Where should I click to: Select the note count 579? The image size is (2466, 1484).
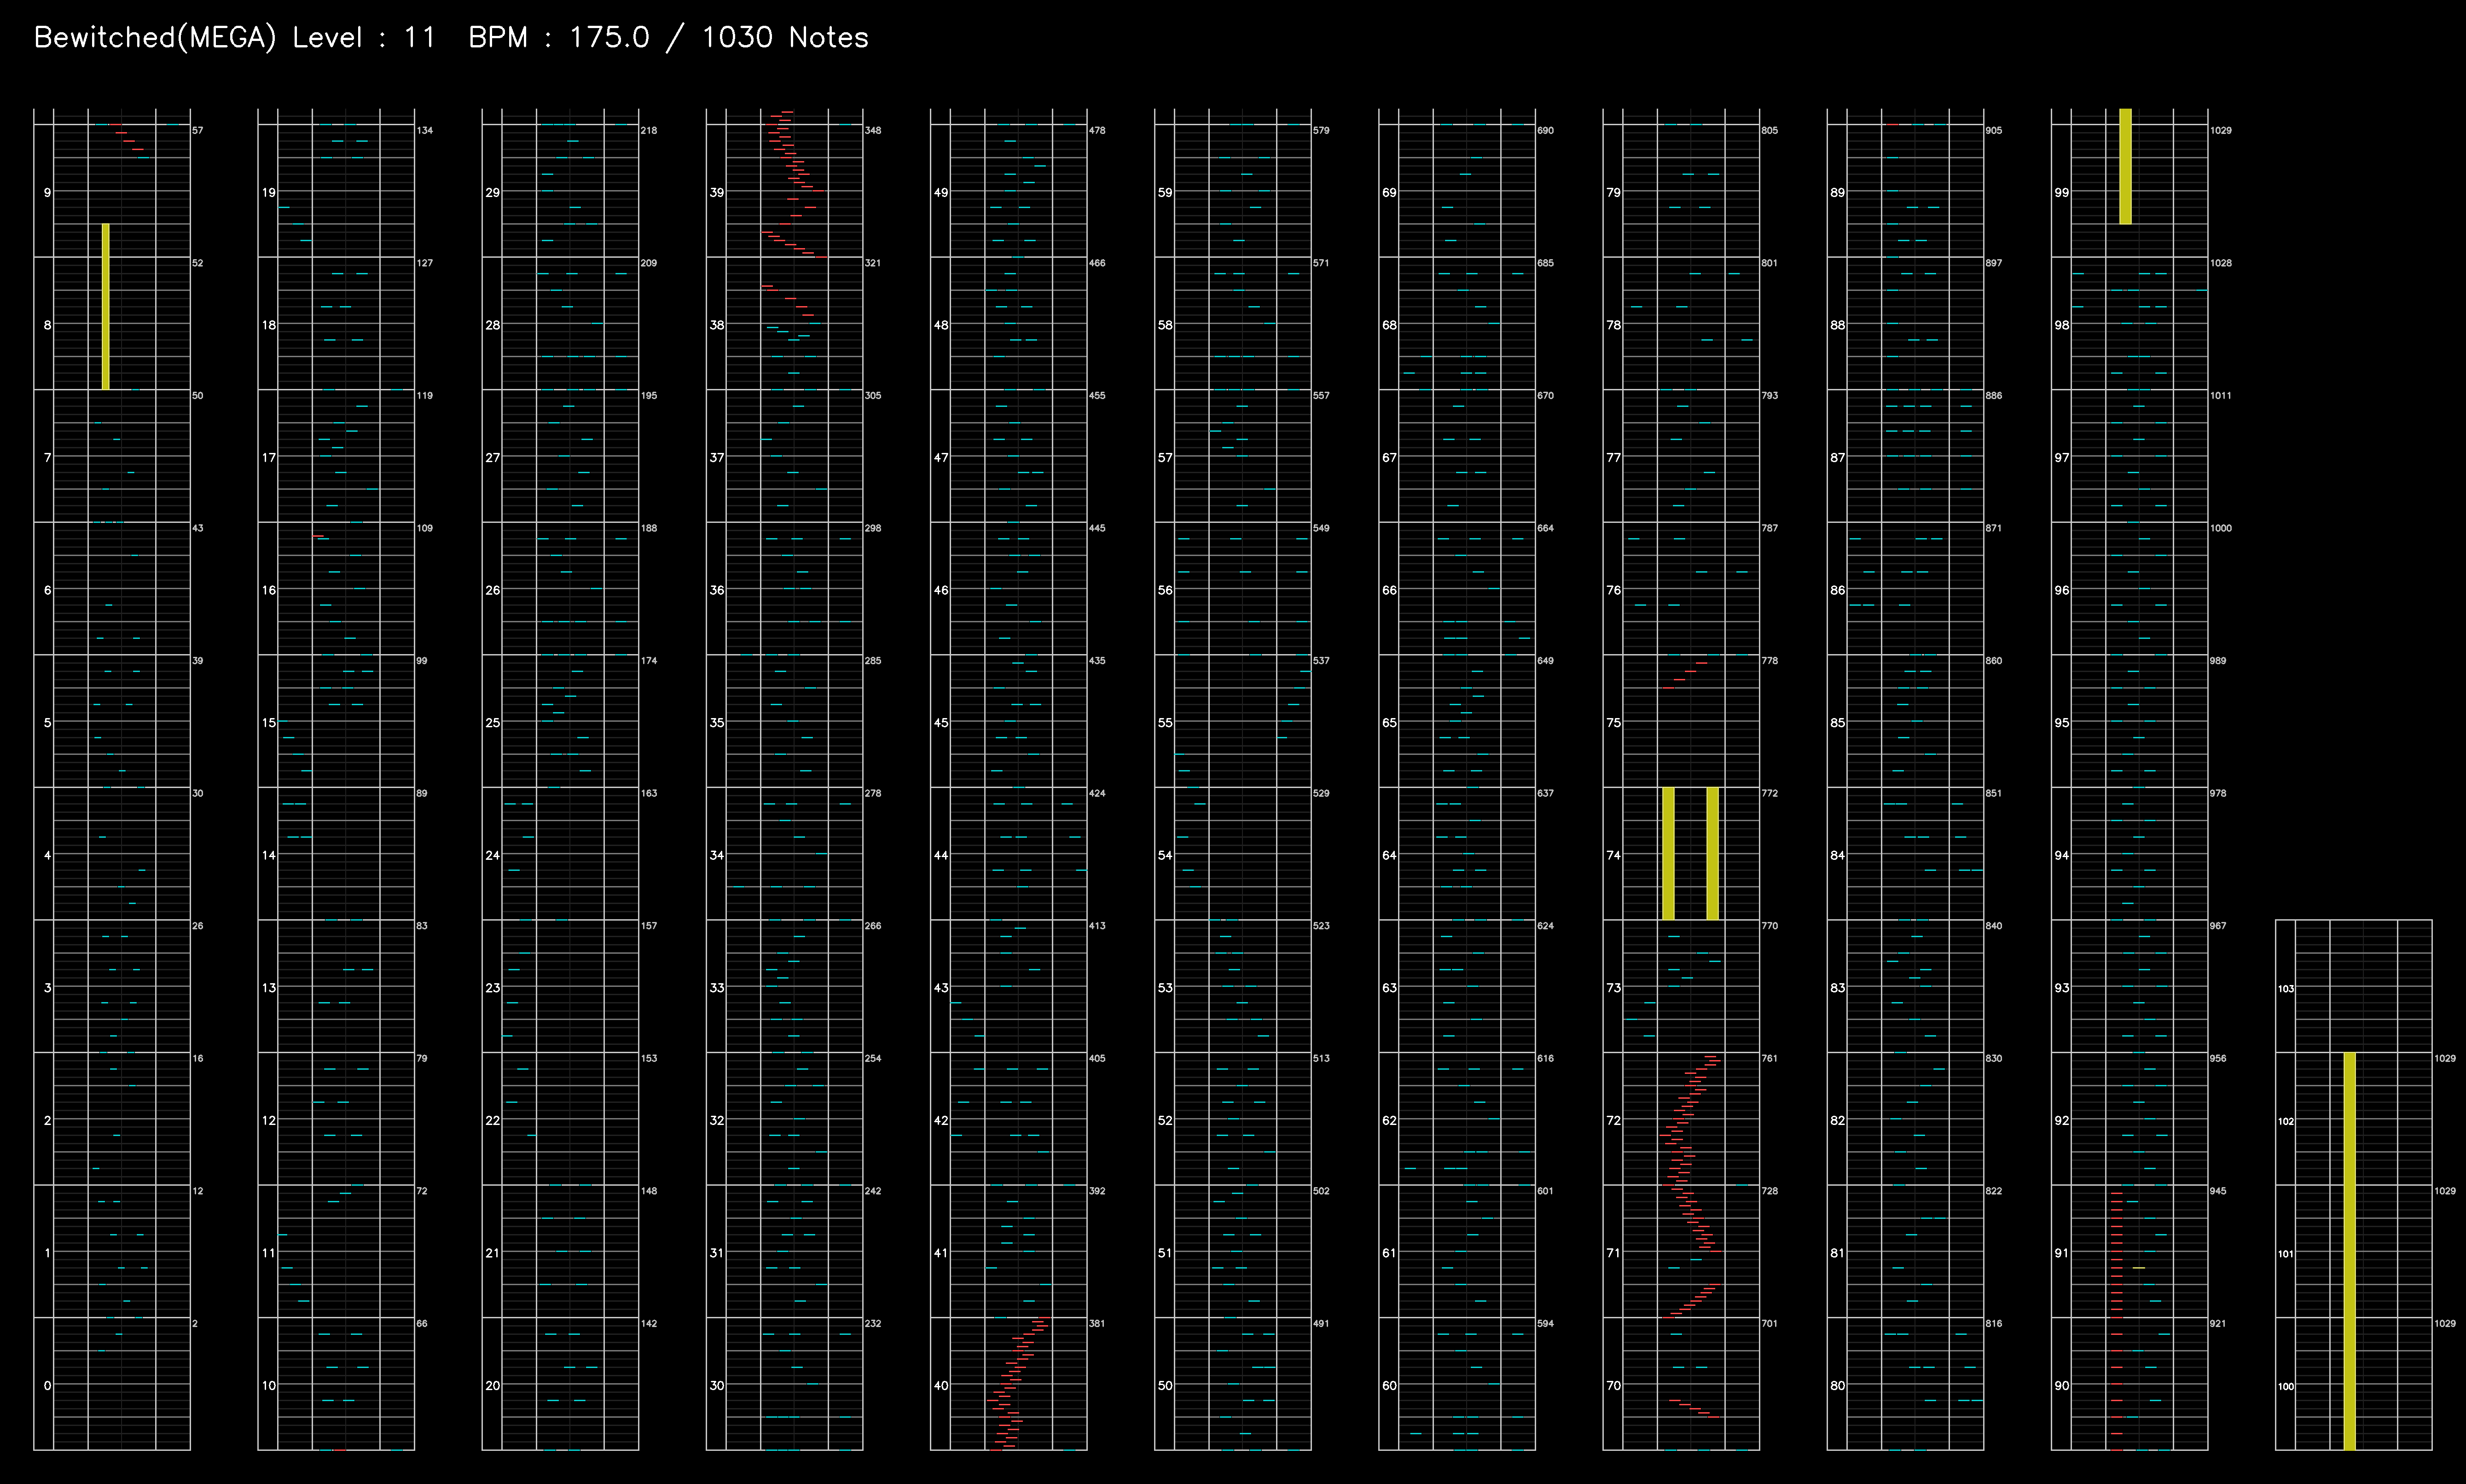click(x=1321, y=130)
